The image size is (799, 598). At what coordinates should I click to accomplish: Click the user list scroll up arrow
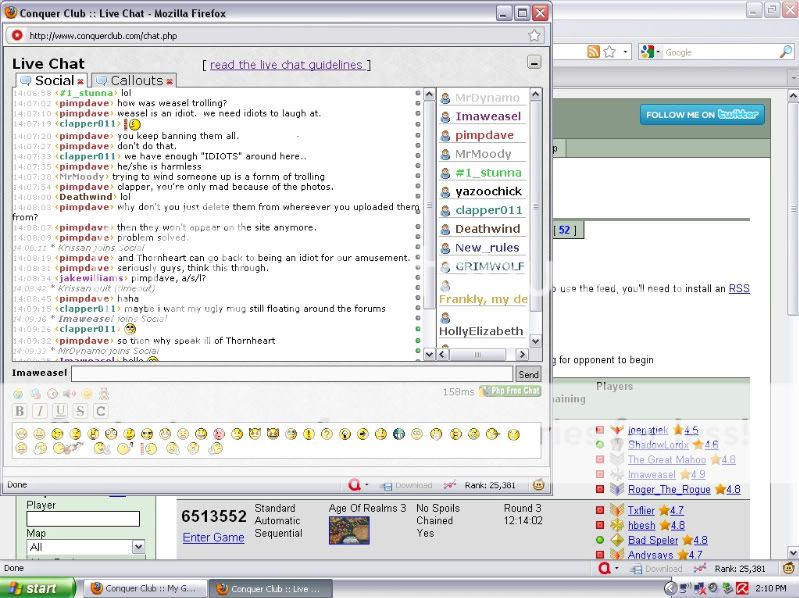click(535, 94)
